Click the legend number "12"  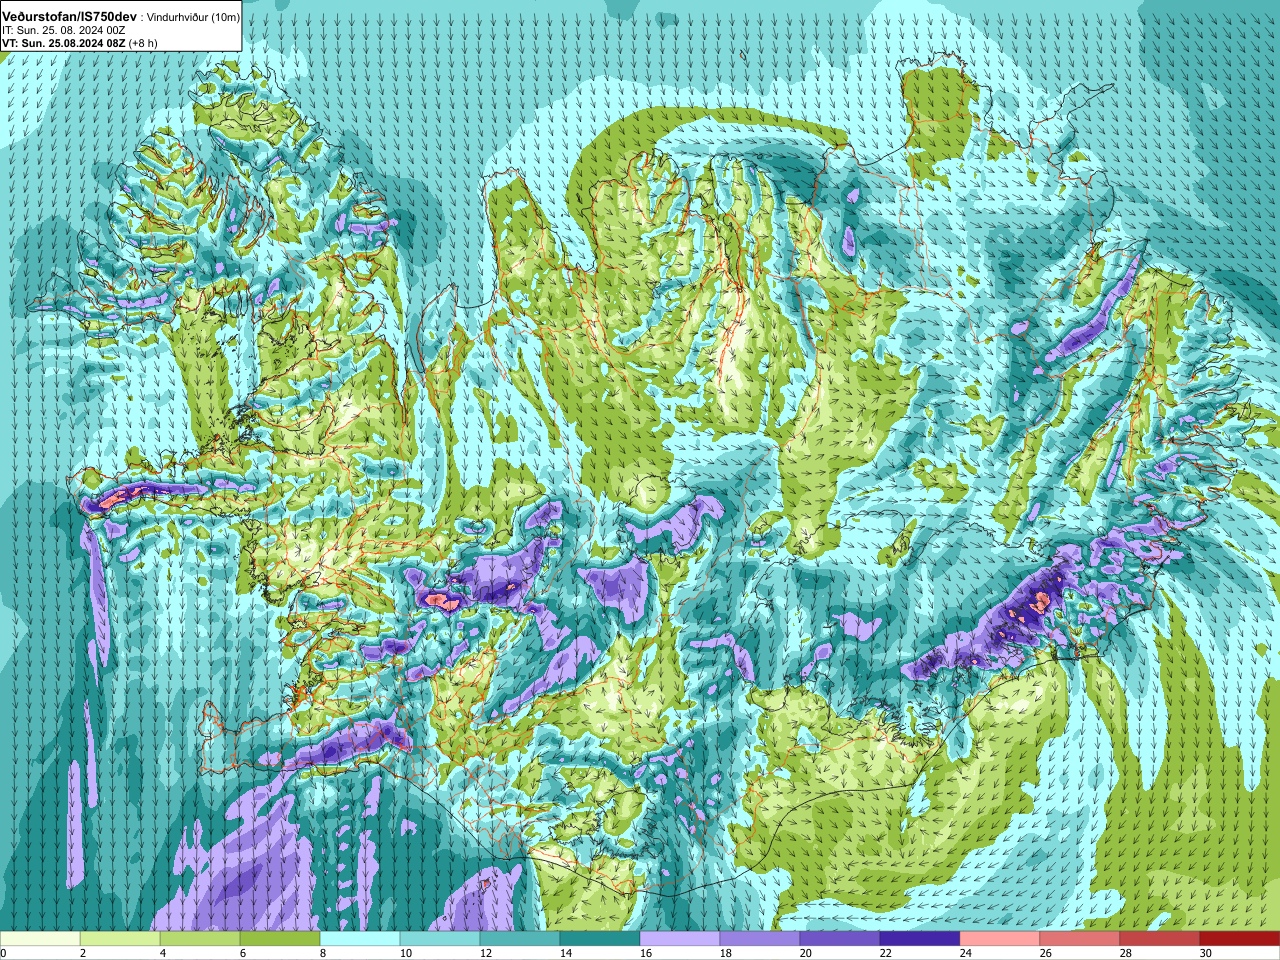[485, 953]
